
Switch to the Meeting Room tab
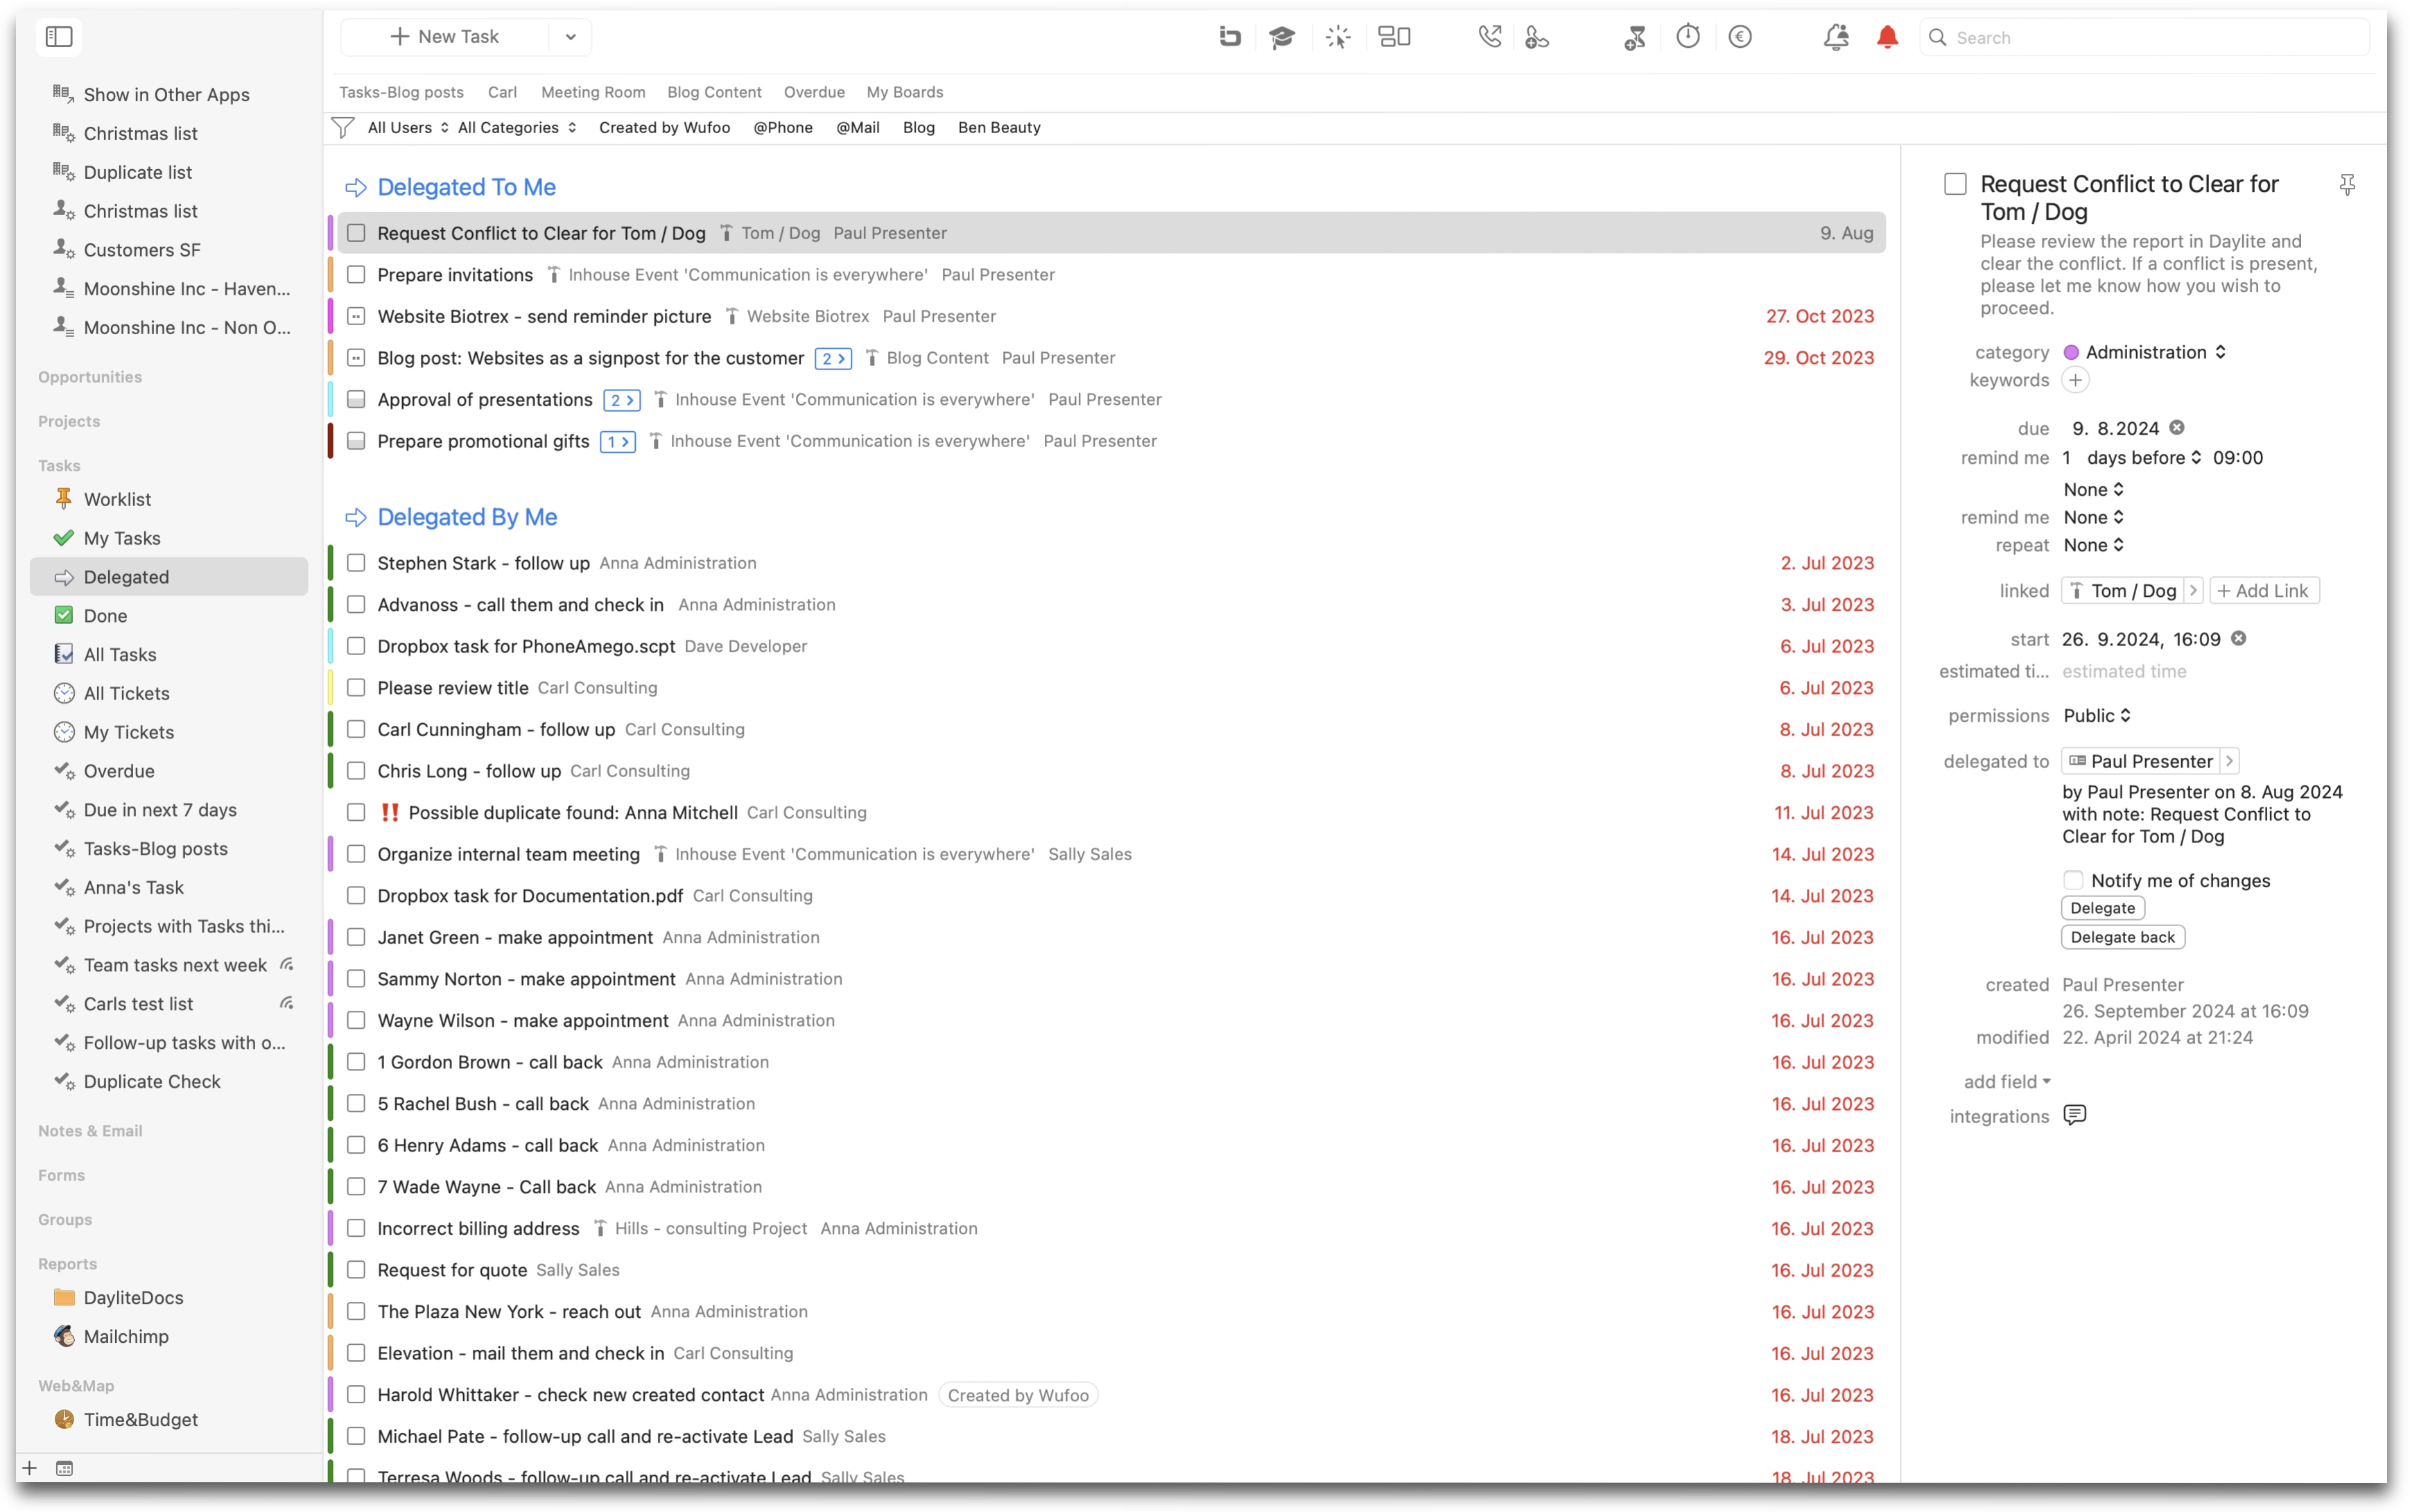pos(593,92)
